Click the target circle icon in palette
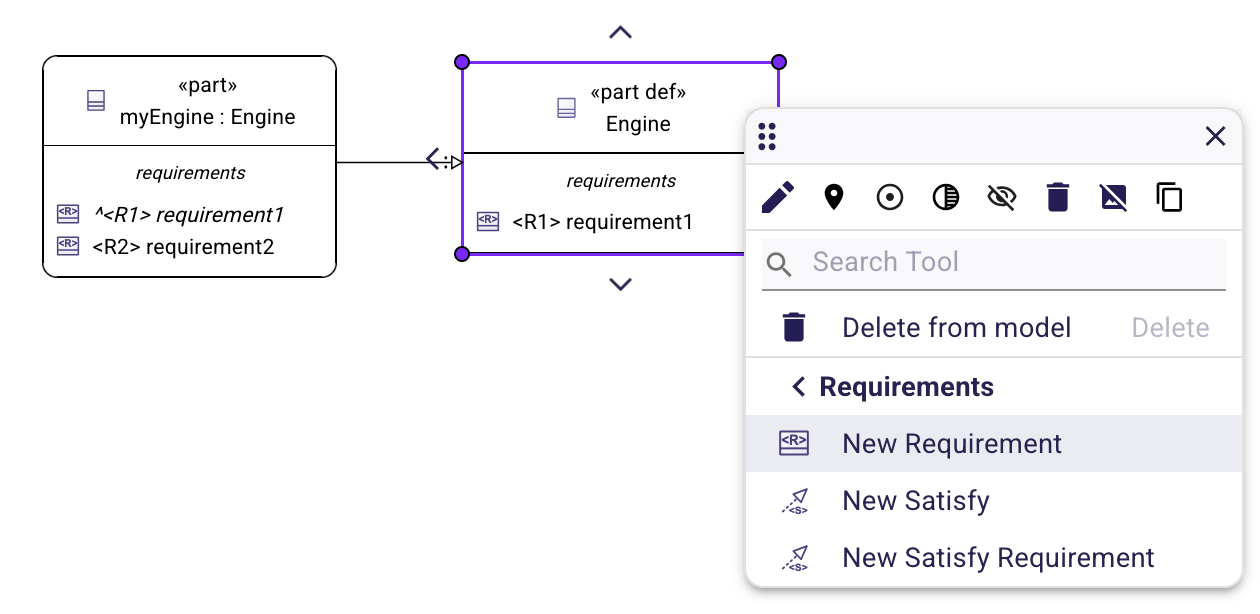Image resolution: width=1260 pixels, height=614 pixels. (x=890, y=197)
